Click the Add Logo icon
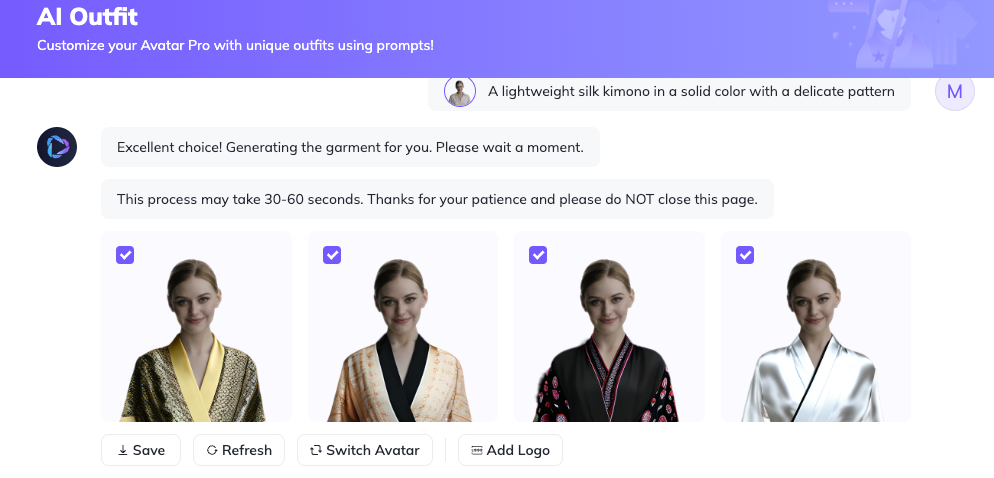The height and width of the screenshot is (478, 994). click(x=477, y=450)
